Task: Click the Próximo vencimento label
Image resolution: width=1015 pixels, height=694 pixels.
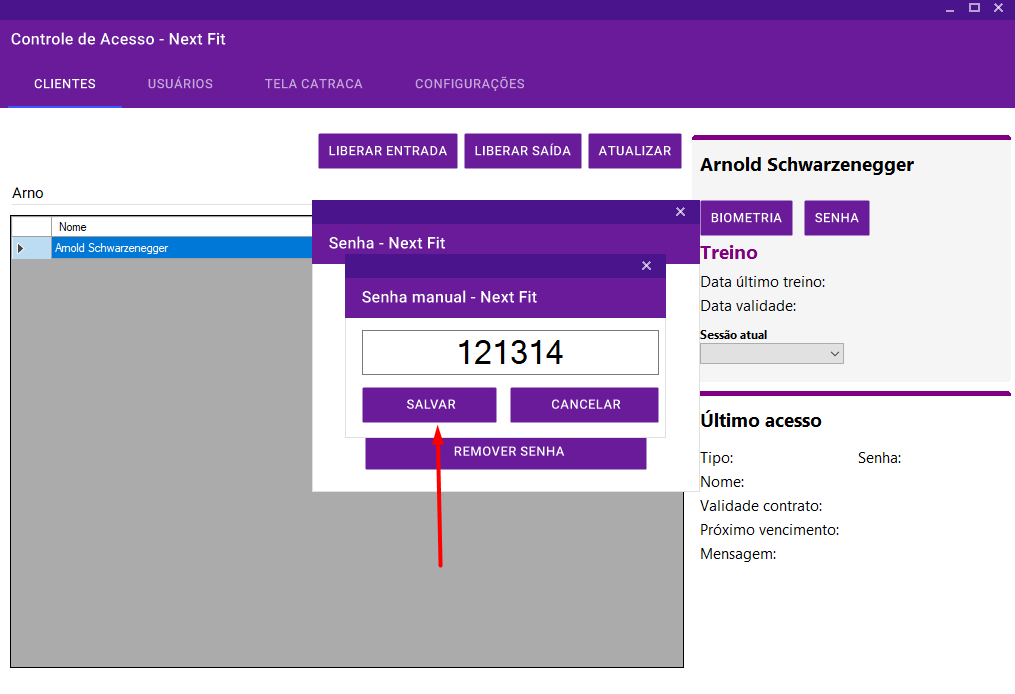Action: pyautogui.click(x=770, y=530)
